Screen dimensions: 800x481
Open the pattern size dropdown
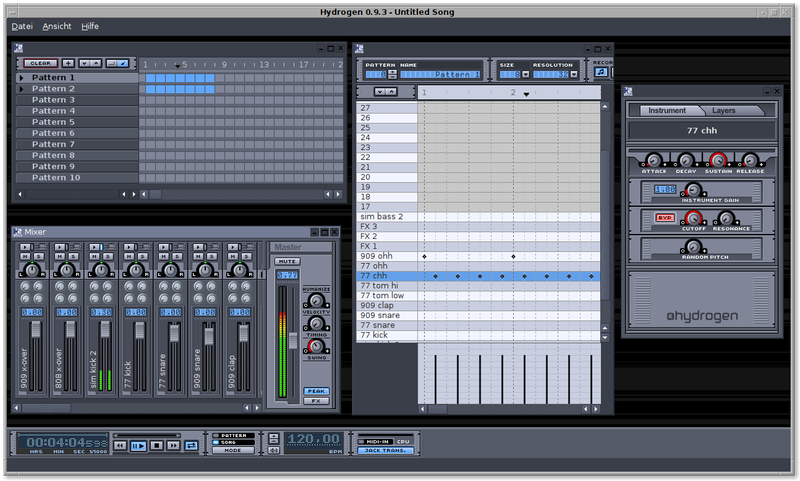(525, 74)
